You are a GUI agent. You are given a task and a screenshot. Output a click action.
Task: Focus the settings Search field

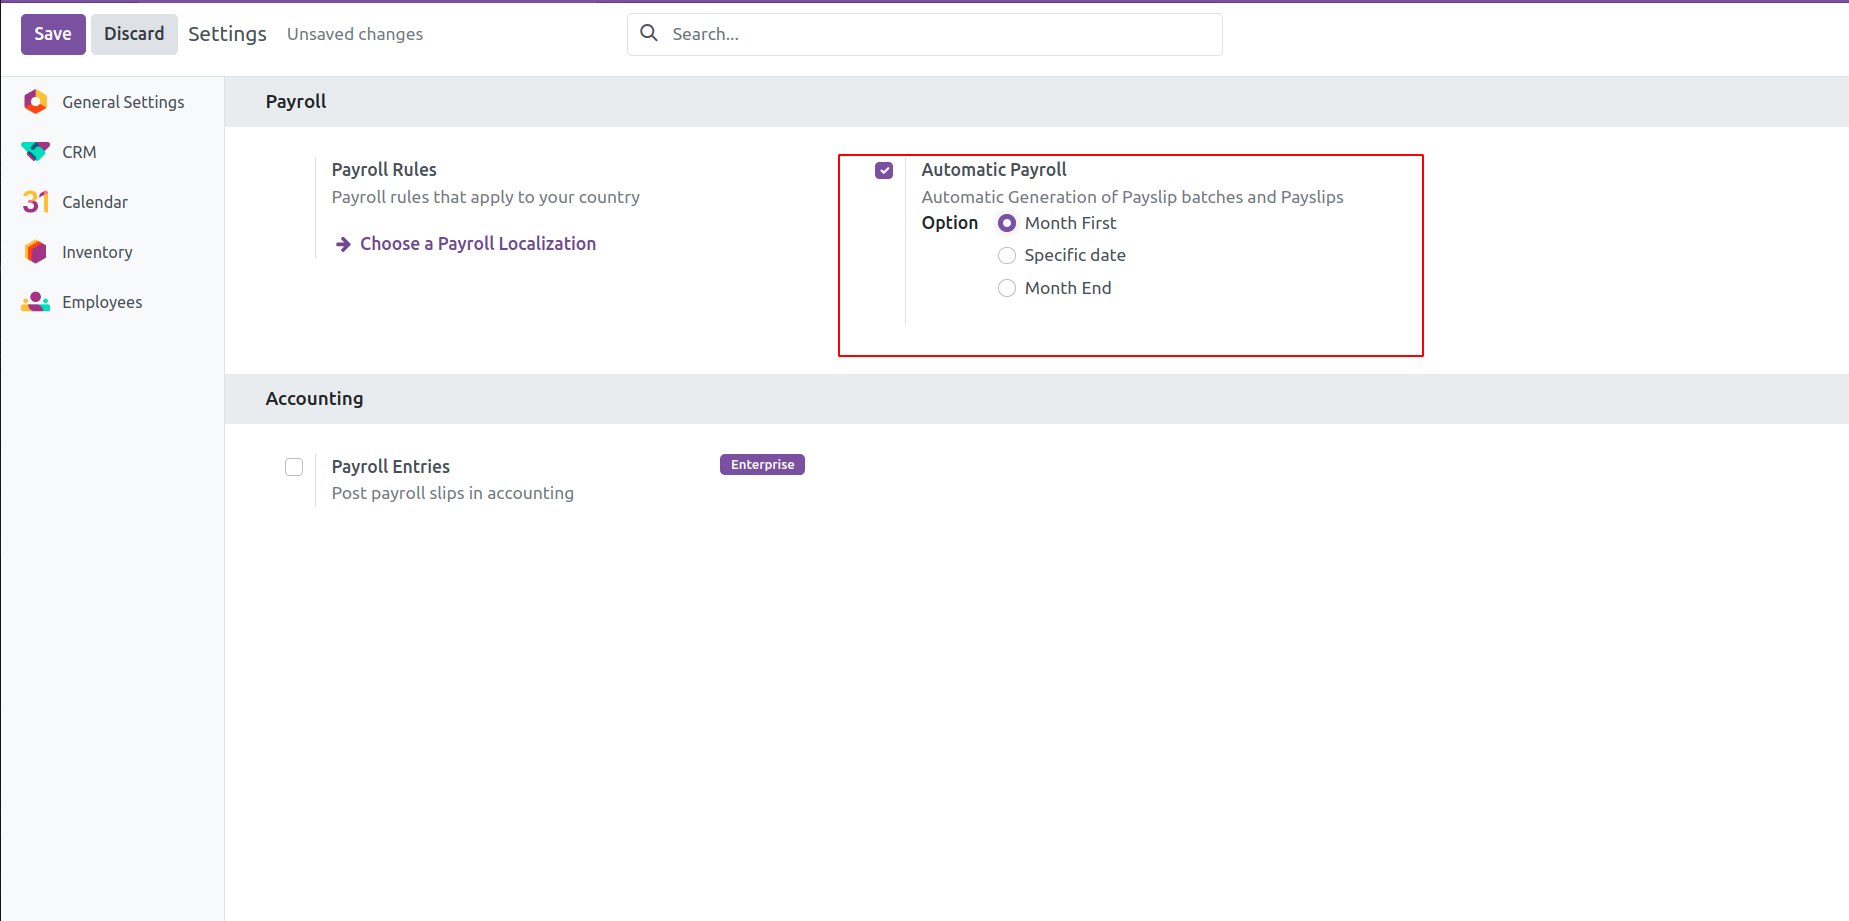pos(940,34)
